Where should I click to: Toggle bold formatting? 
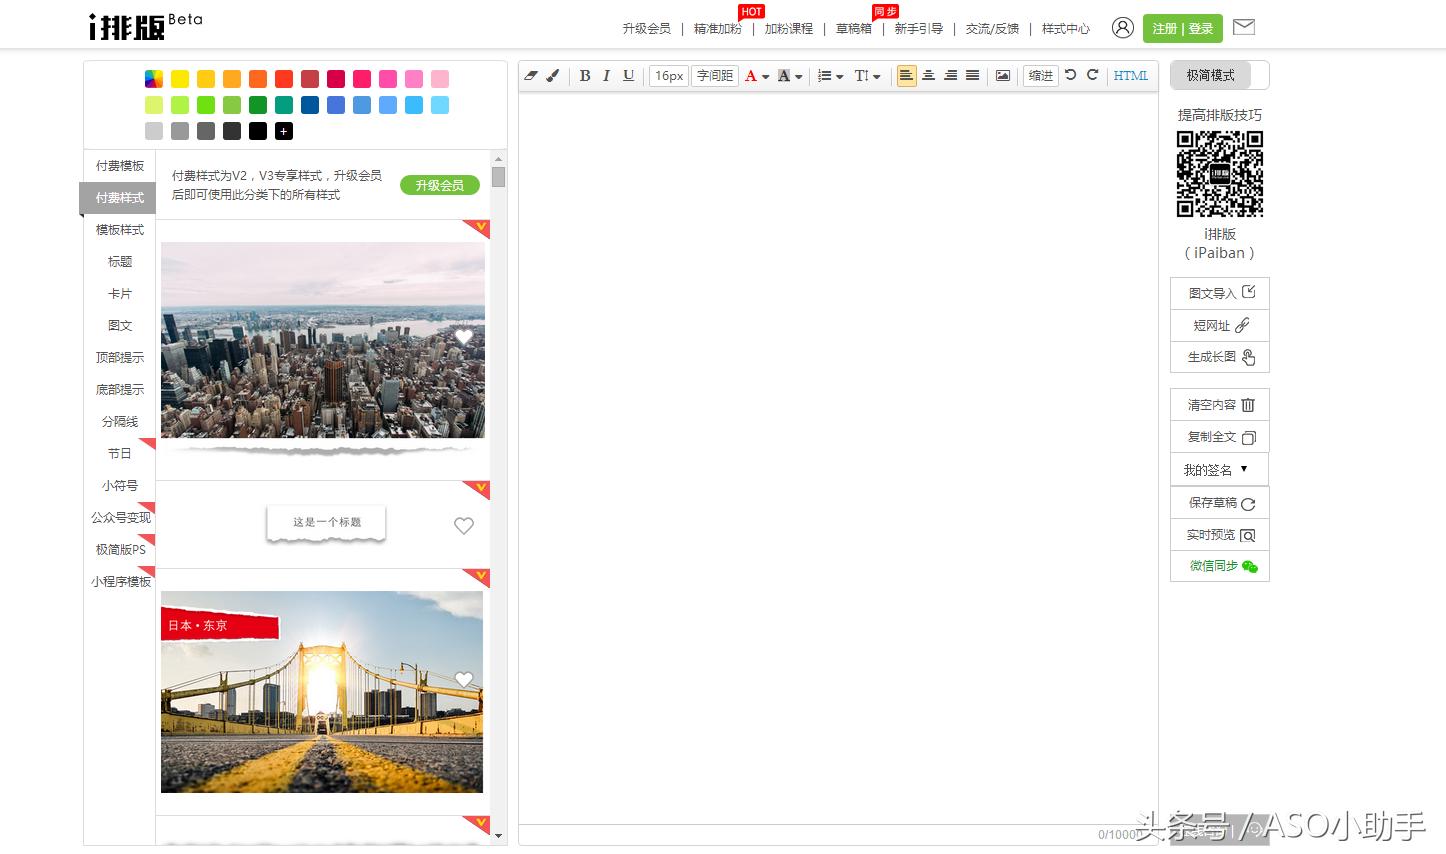[585, 76]
